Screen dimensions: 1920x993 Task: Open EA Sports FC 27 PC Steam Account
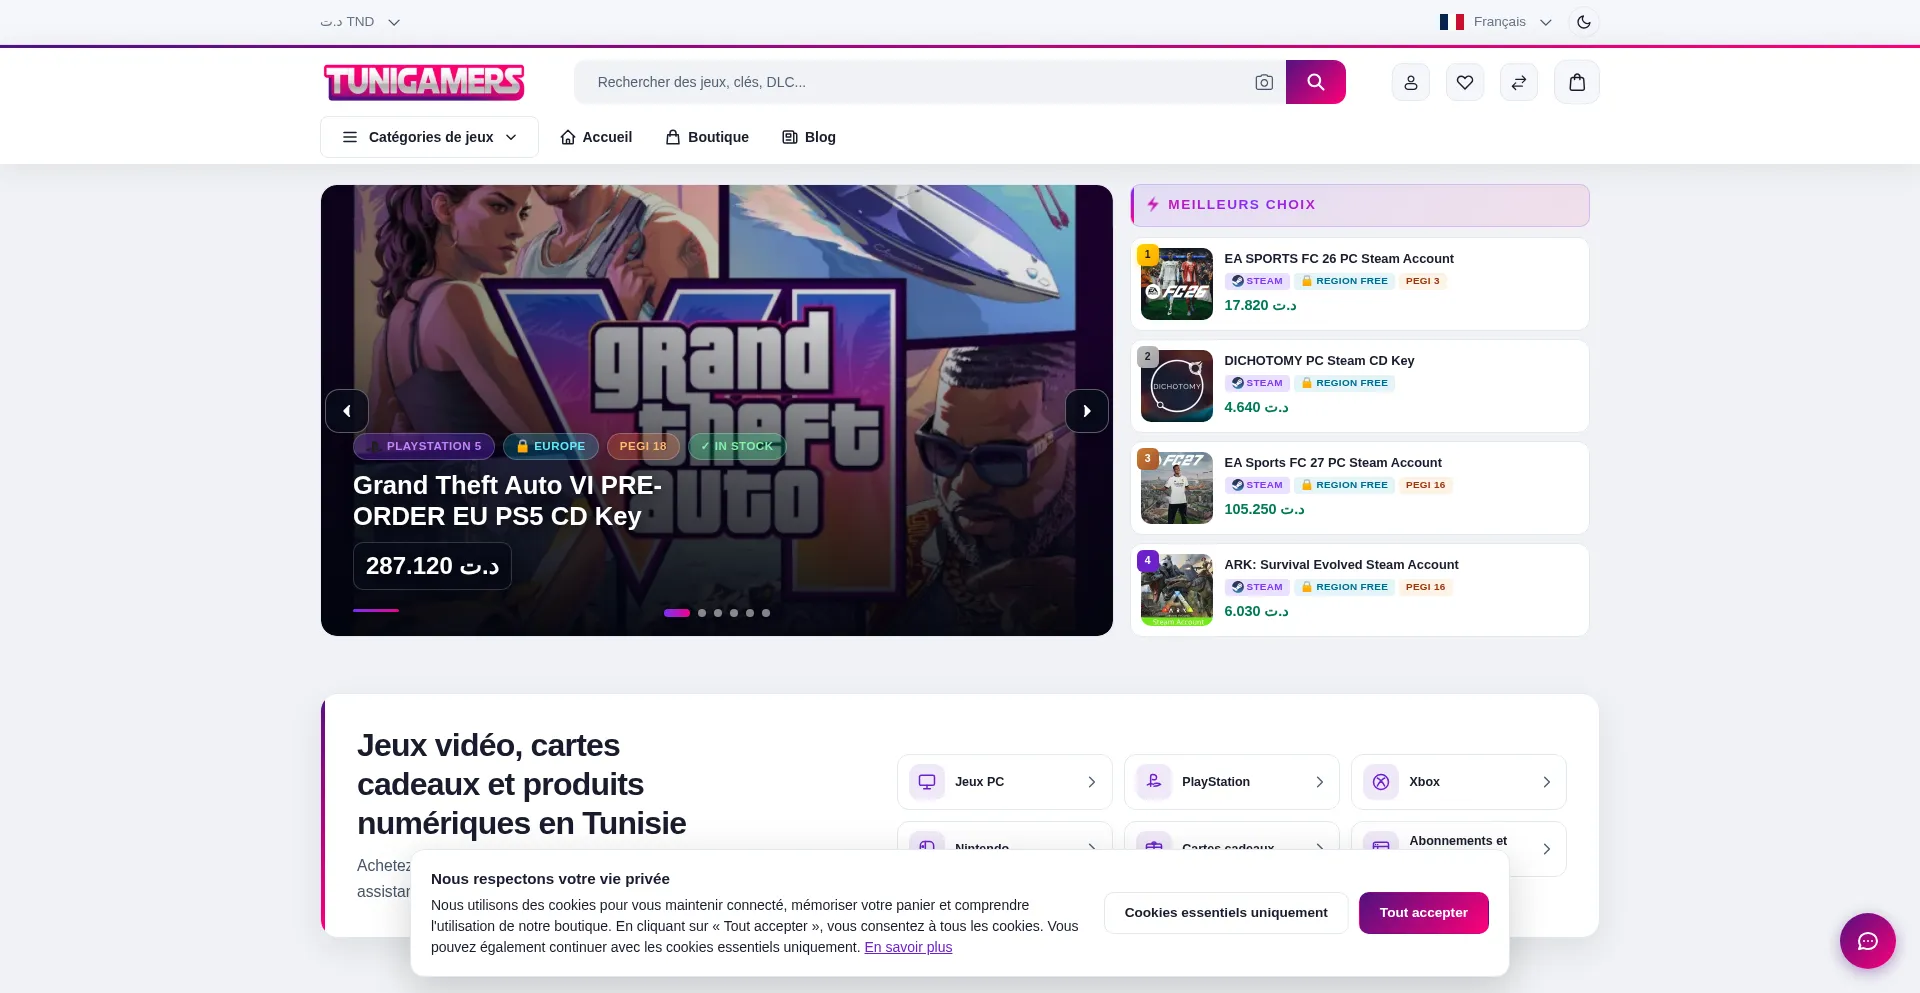pyautogui.click(x=1333, y=463)
